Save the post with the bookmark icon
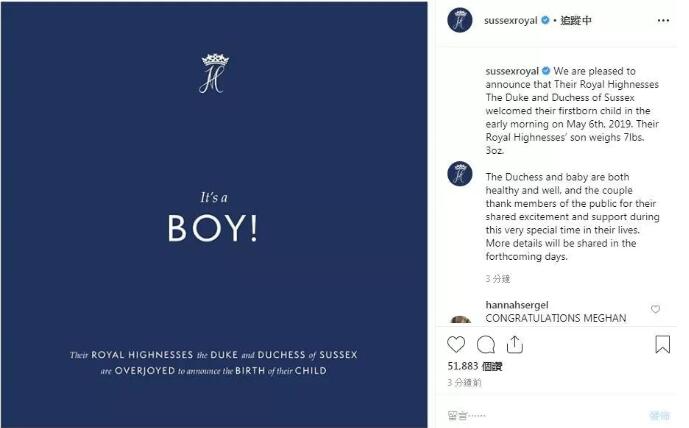 [662, 345]
